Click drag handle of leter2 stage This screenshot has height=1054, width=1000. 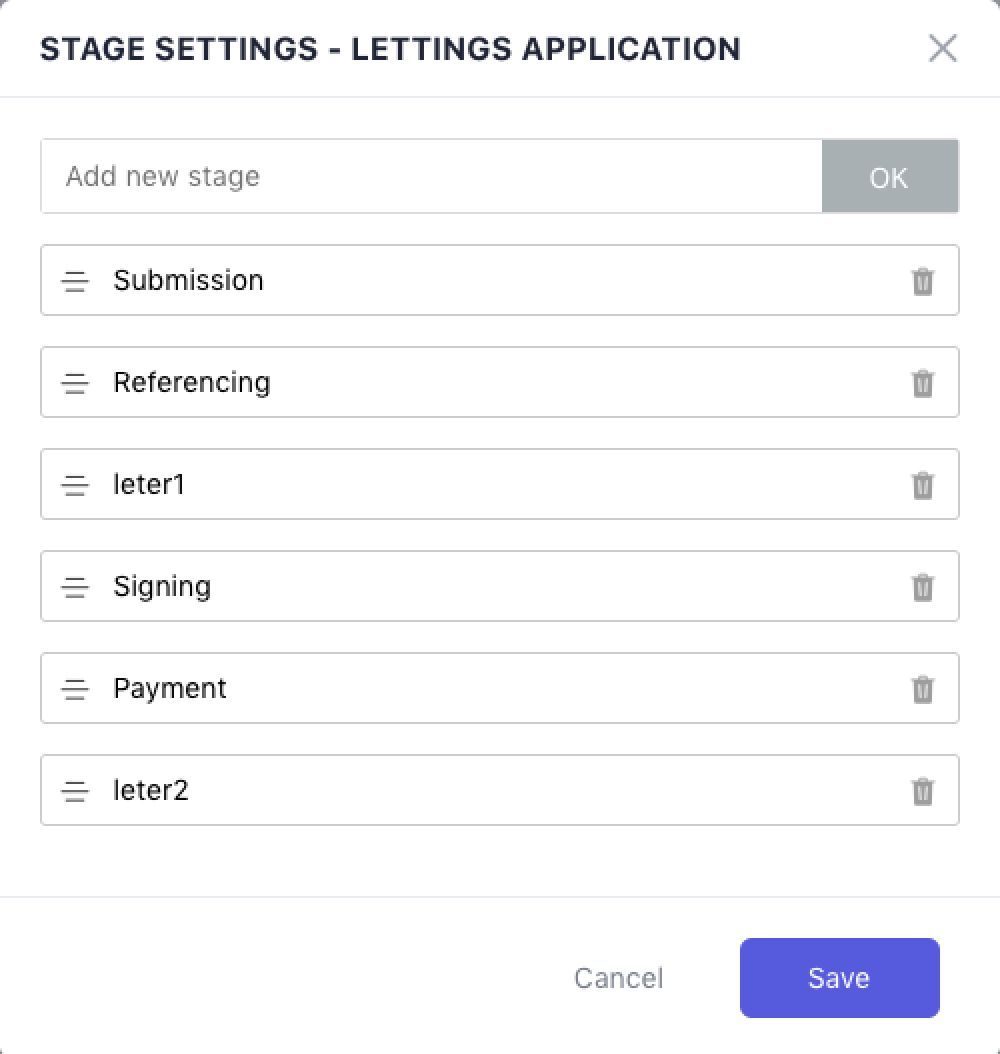[75, 791]
